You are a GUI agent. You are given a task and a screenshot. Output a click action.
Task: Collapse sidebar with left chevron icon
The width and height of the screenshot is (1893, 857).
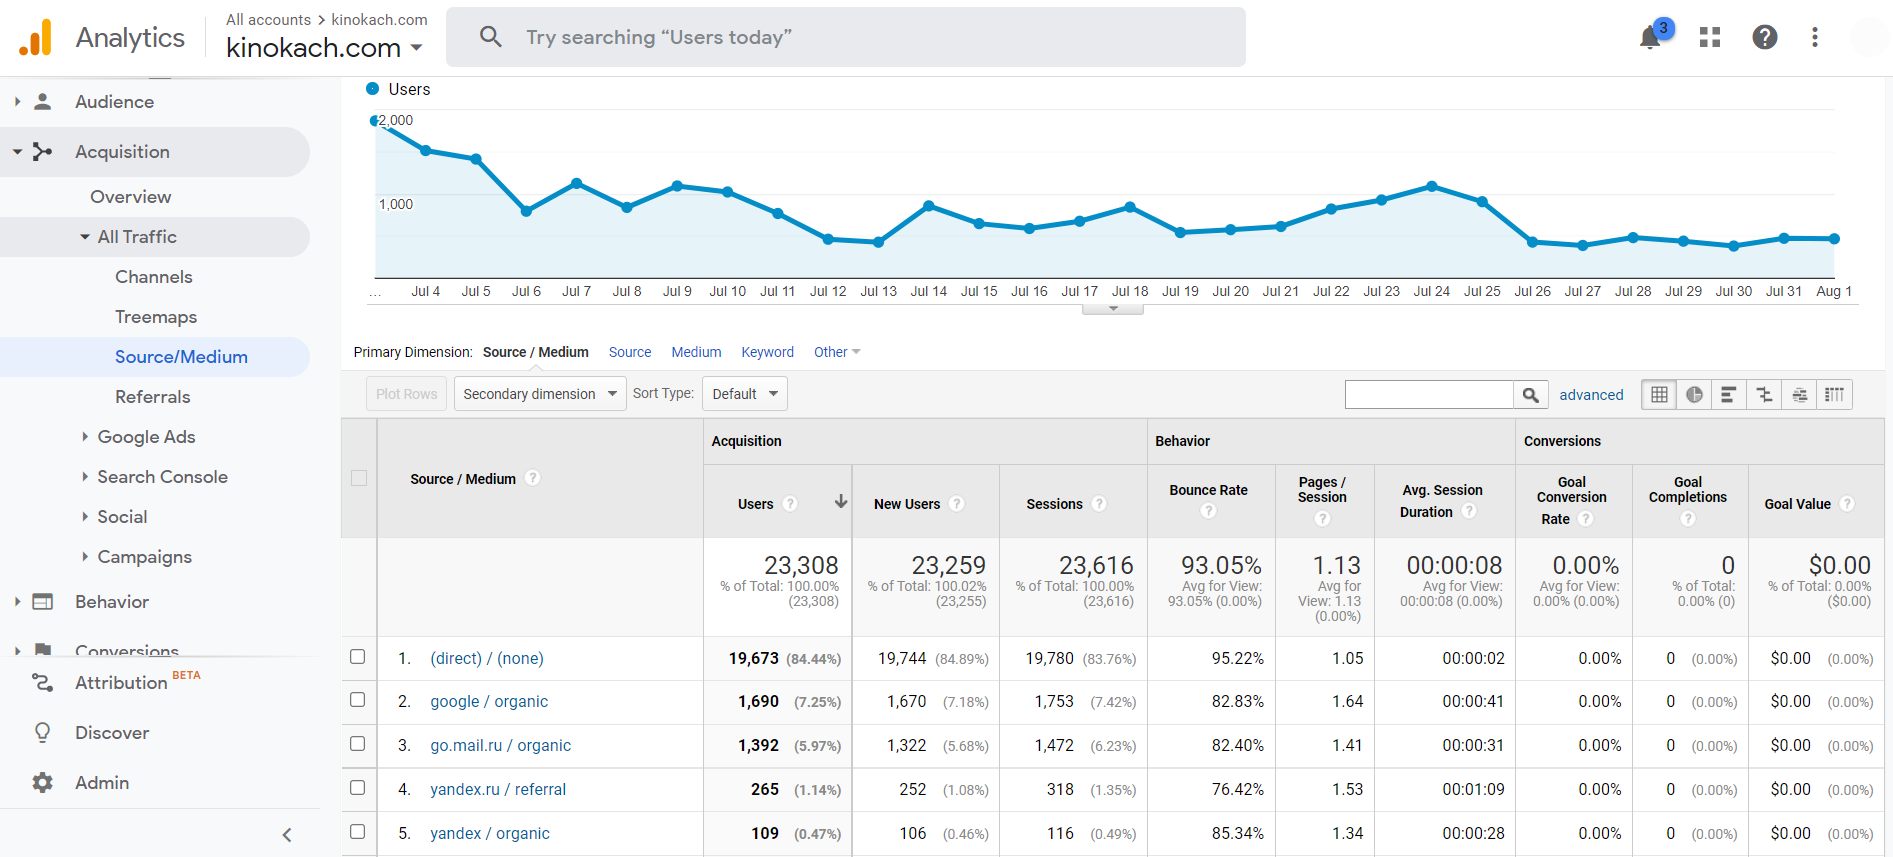click(x=287, y=835)
